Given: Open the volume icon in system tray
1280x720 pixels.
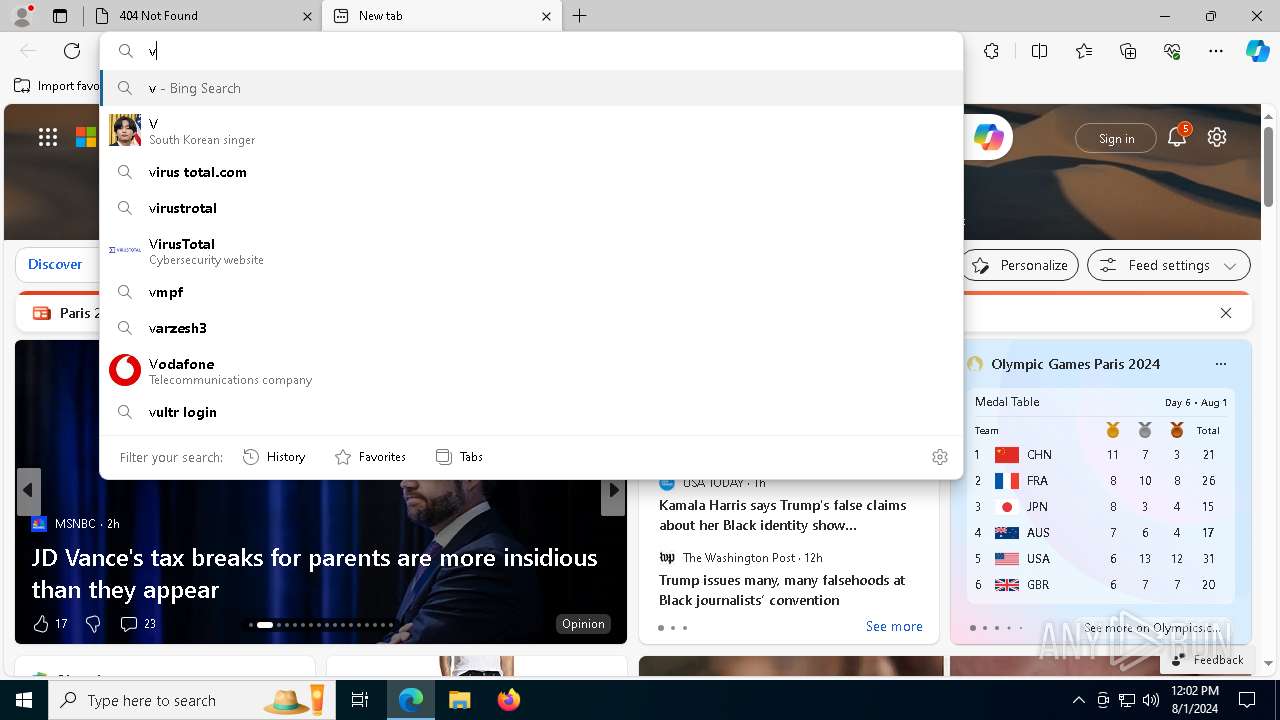Looking at the screenshot, I should (x=1151, y=700).
